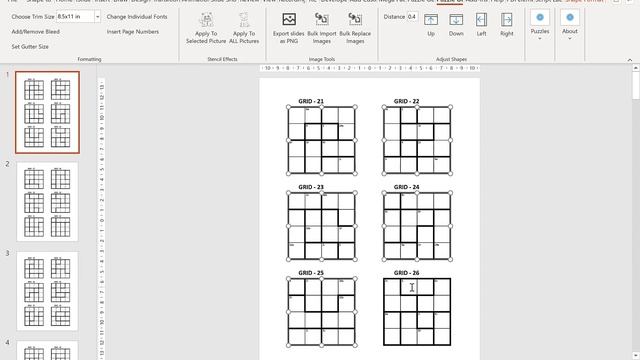Select the puzzle grid under GRID - 22
Image resolution: width=640 pixels, height=360 pixels.
coord(417,140)
